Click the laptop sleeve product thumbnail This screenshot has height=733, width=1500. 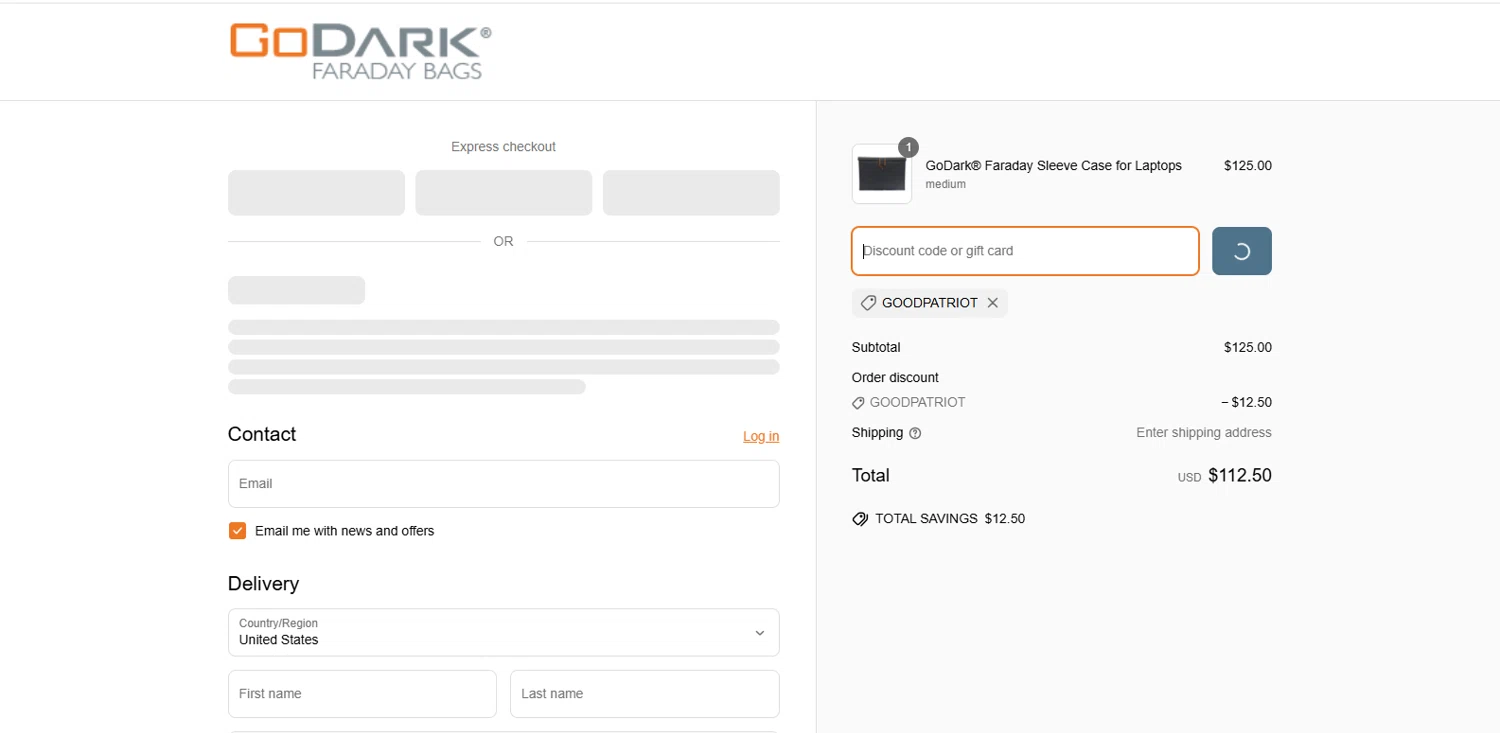click(882, 174)
